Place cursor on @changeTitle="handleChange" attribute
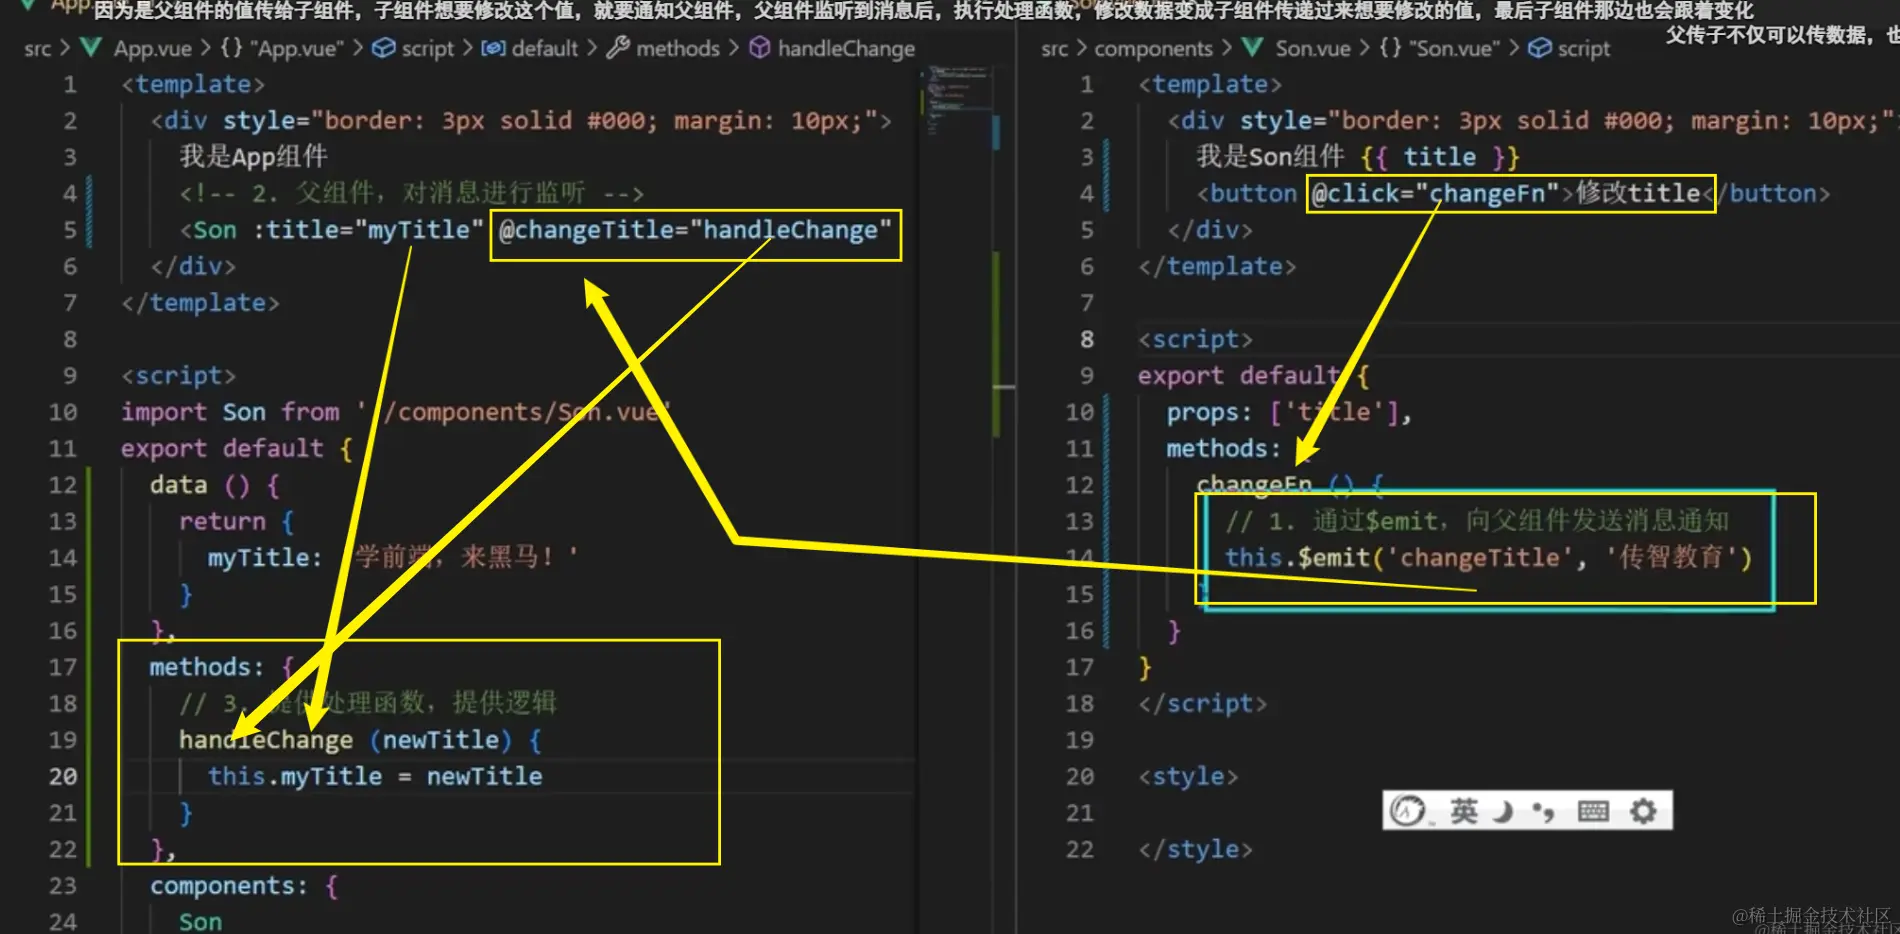The width and height of the screenshot is (1900, 934). (x=695, y=230)
